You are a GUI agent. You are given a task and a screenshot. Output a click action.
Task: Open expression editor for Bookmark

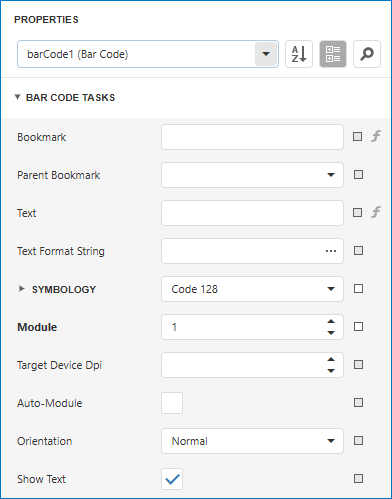(x=376, y=136)
